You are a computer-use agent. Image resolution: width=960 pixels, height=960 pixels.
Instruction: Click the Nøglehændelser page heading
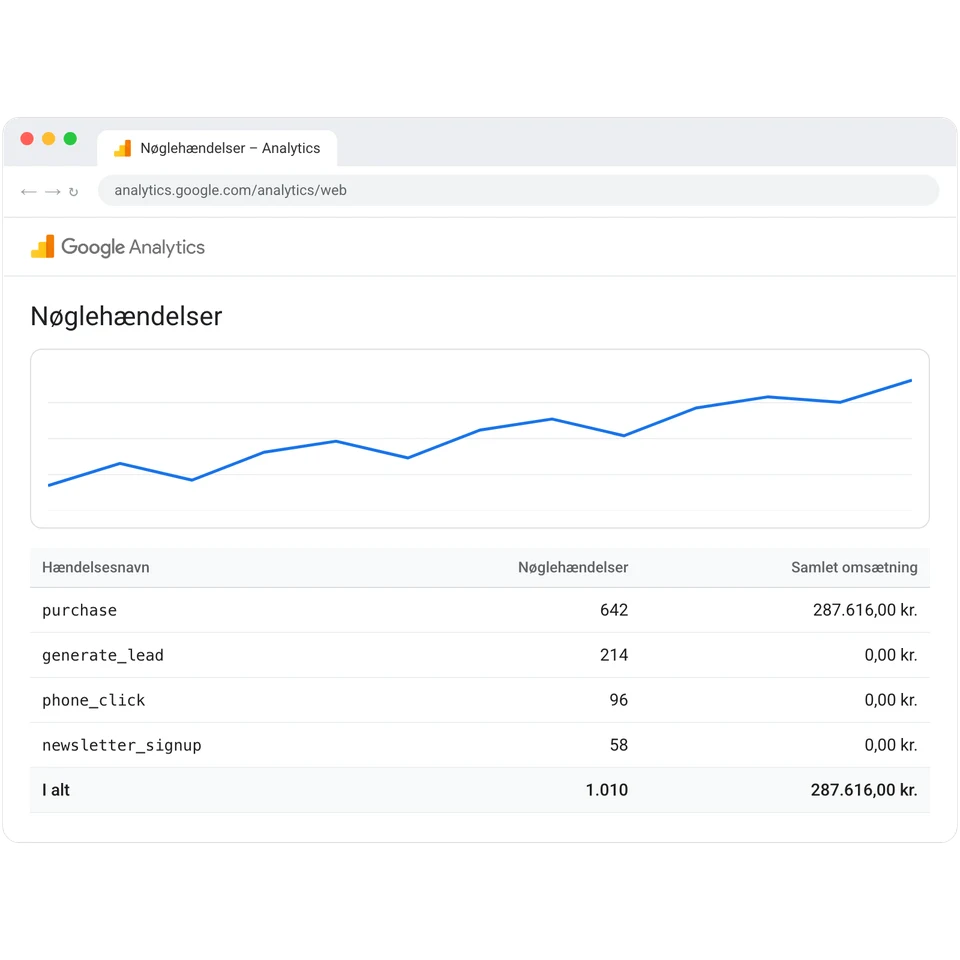click(126, 317)
